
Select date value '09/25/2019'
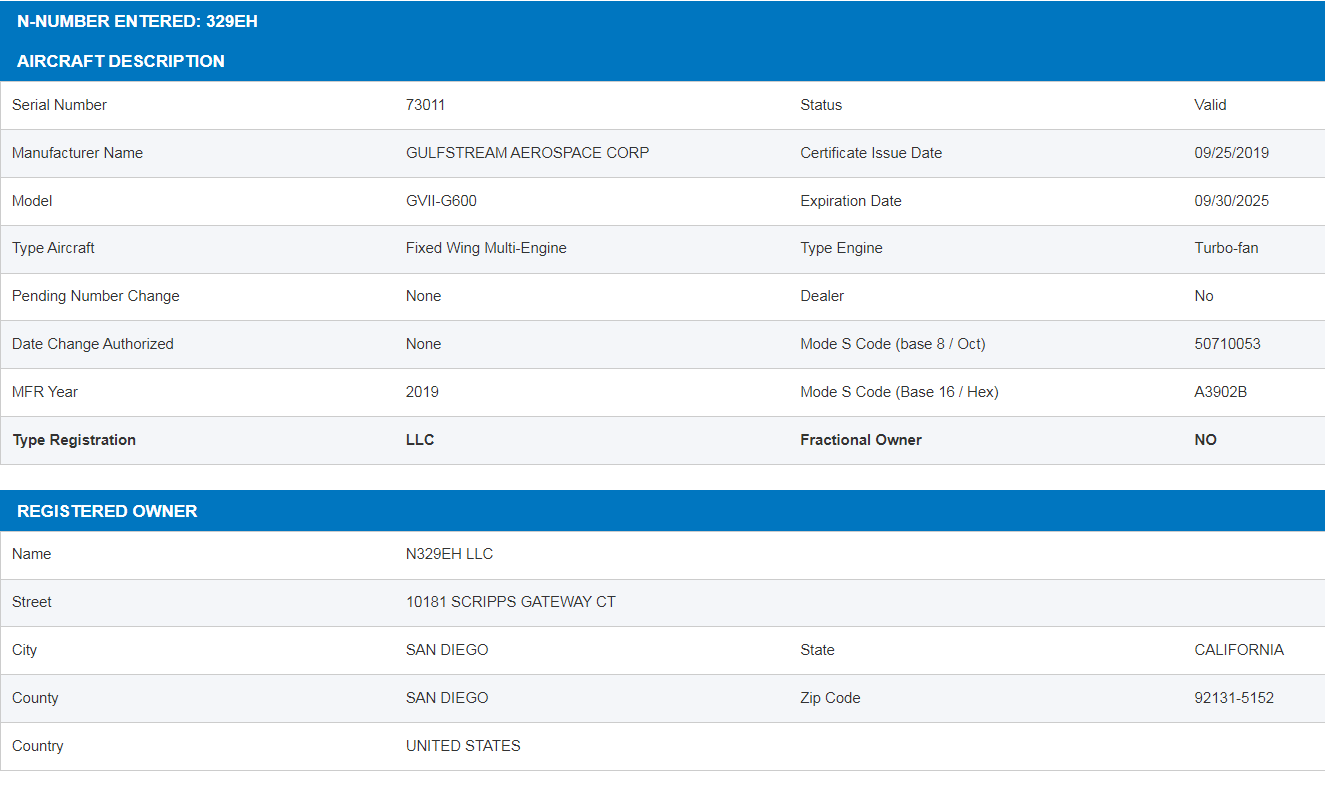pyautogui.click(x=1231, y=153)
